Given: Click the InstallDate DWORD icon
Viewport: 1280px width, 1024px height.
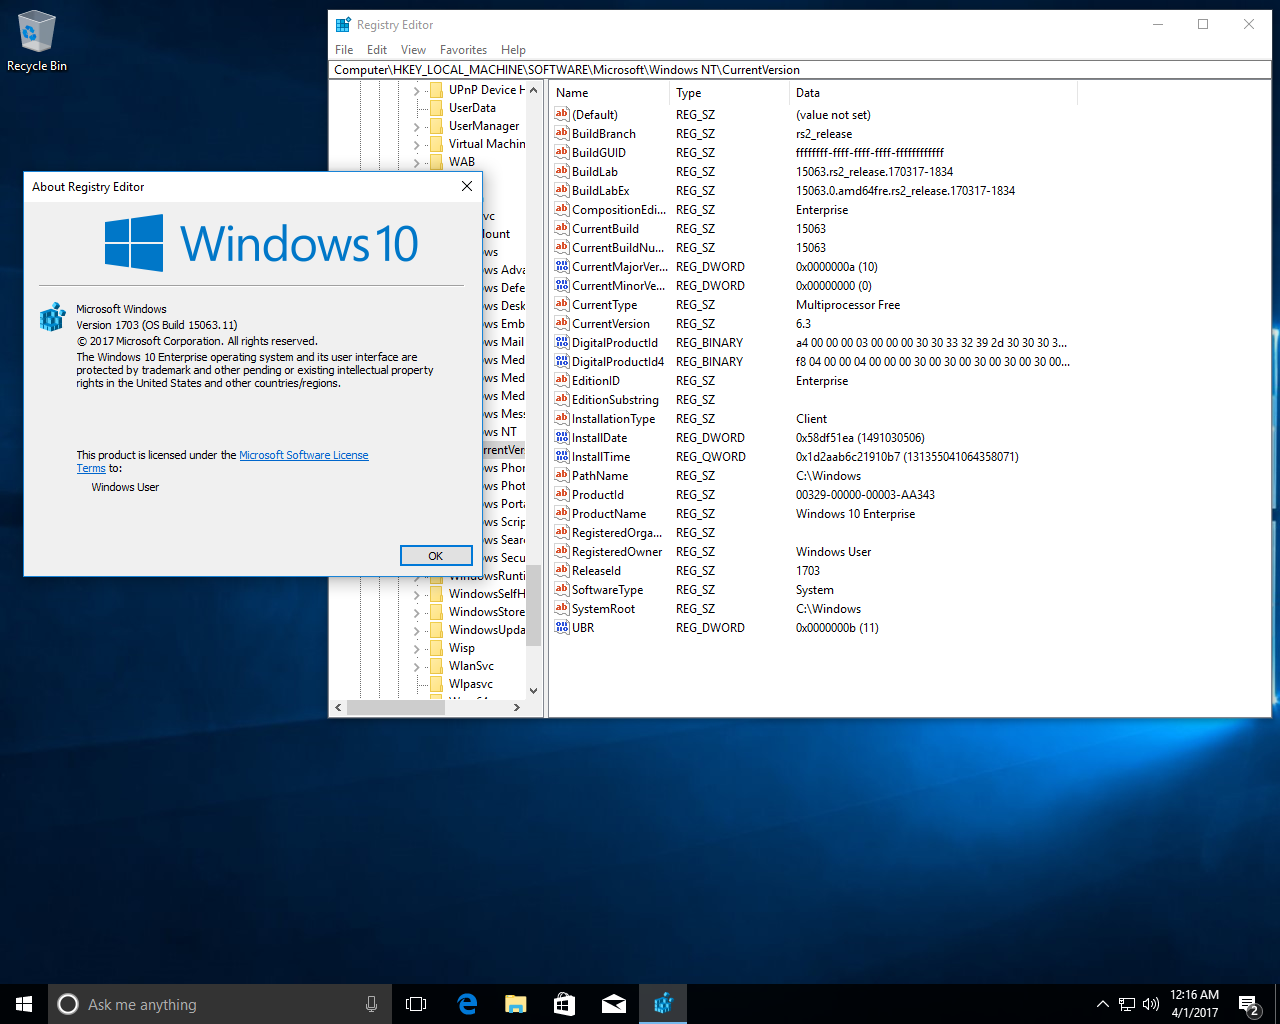Looking at the screenshot, I should (x=562, y=437).
